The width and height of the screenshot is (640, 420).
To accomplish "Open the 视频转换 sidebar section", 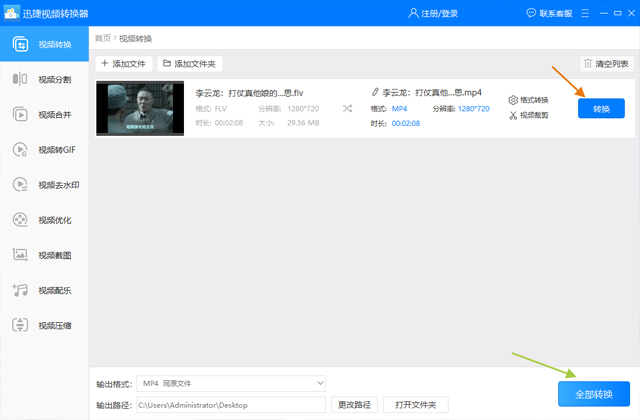I will [44, 44].
